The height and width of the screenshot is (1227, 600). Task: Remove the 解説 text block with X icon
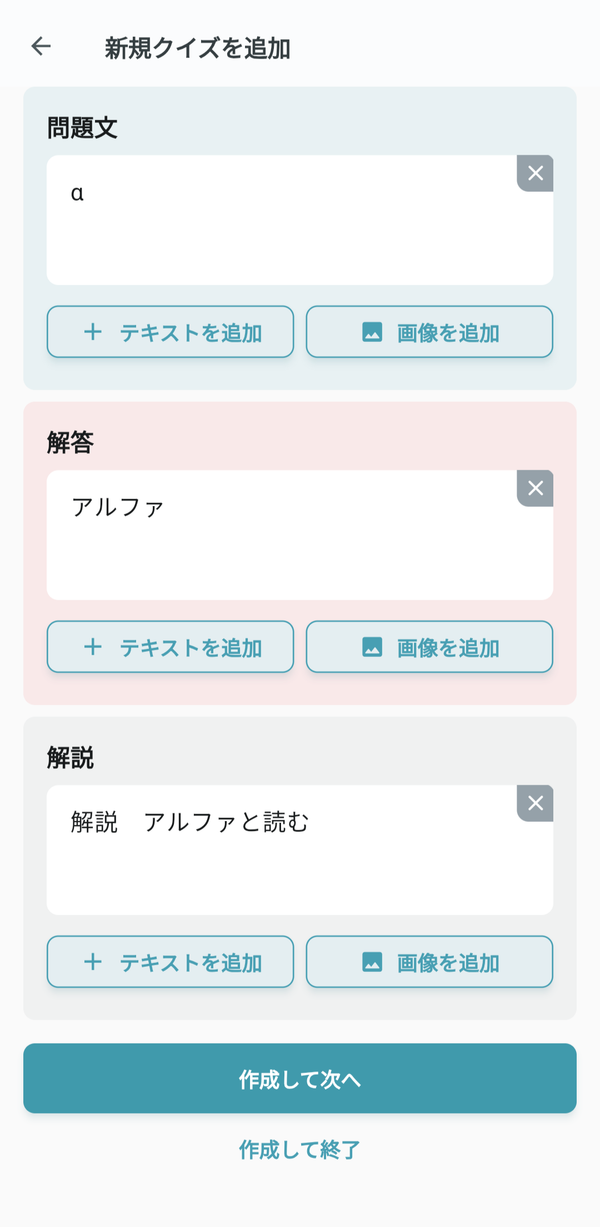point(535,803)
